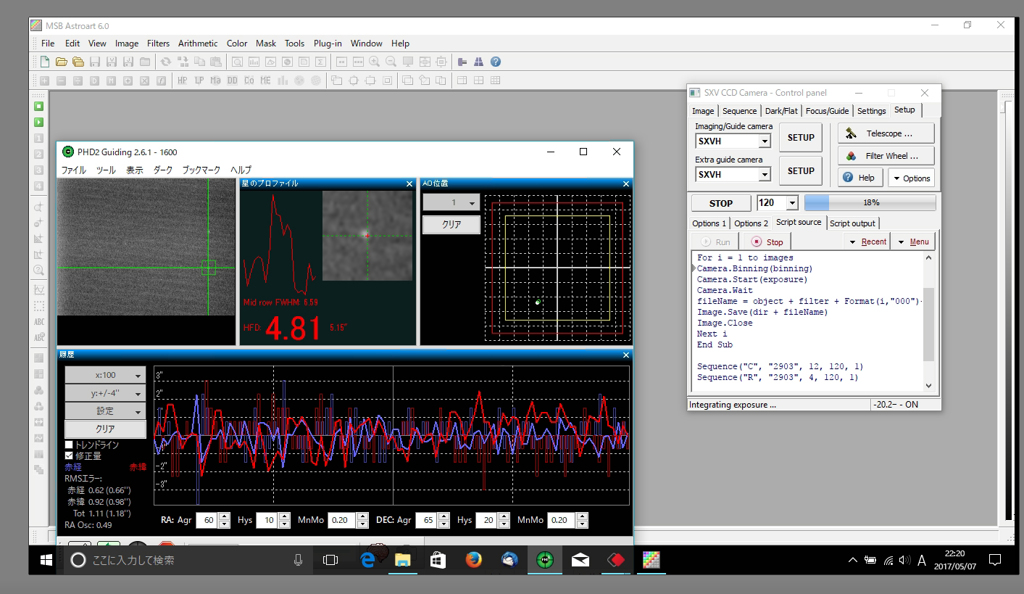Click the red Stop script icon button
This screenshot has height=594, width=1024.
pyautogui.click(x=767, y=242)
